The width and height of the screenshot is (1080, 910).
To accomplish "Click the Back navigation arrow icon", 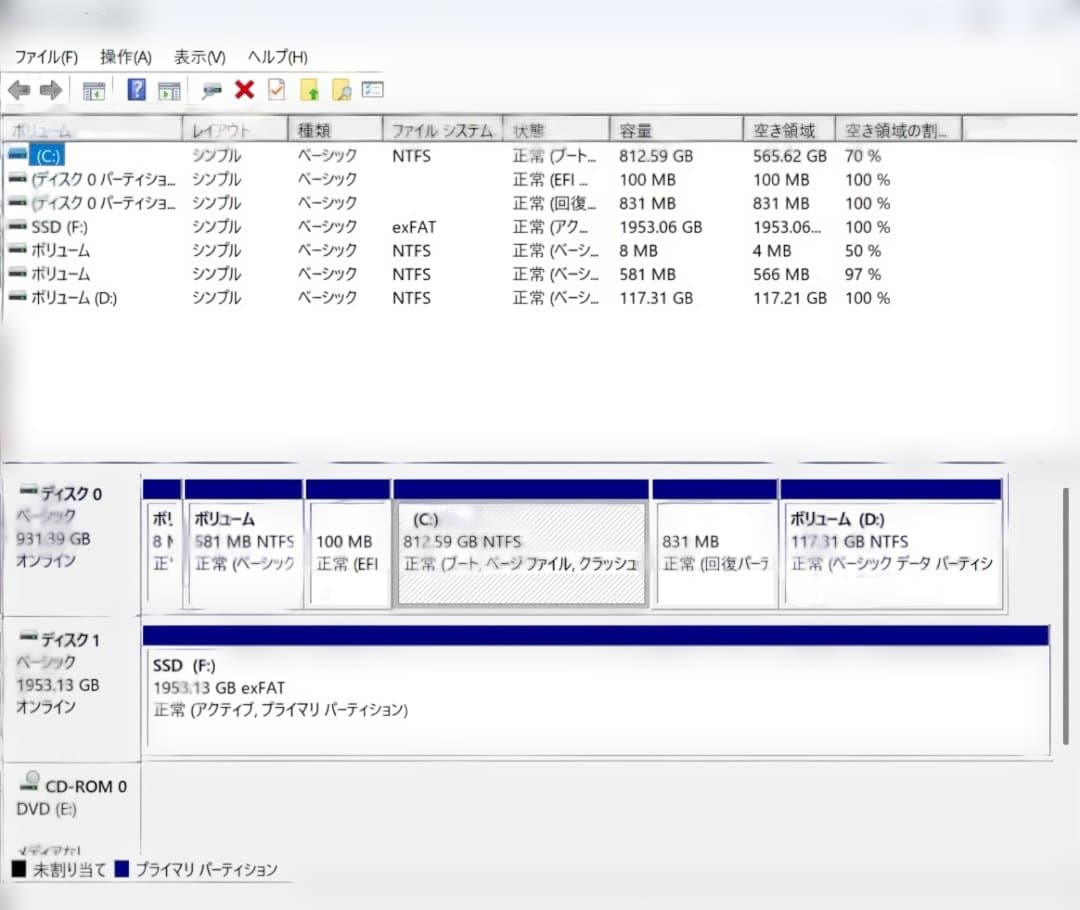I will (x=20, y=89).
